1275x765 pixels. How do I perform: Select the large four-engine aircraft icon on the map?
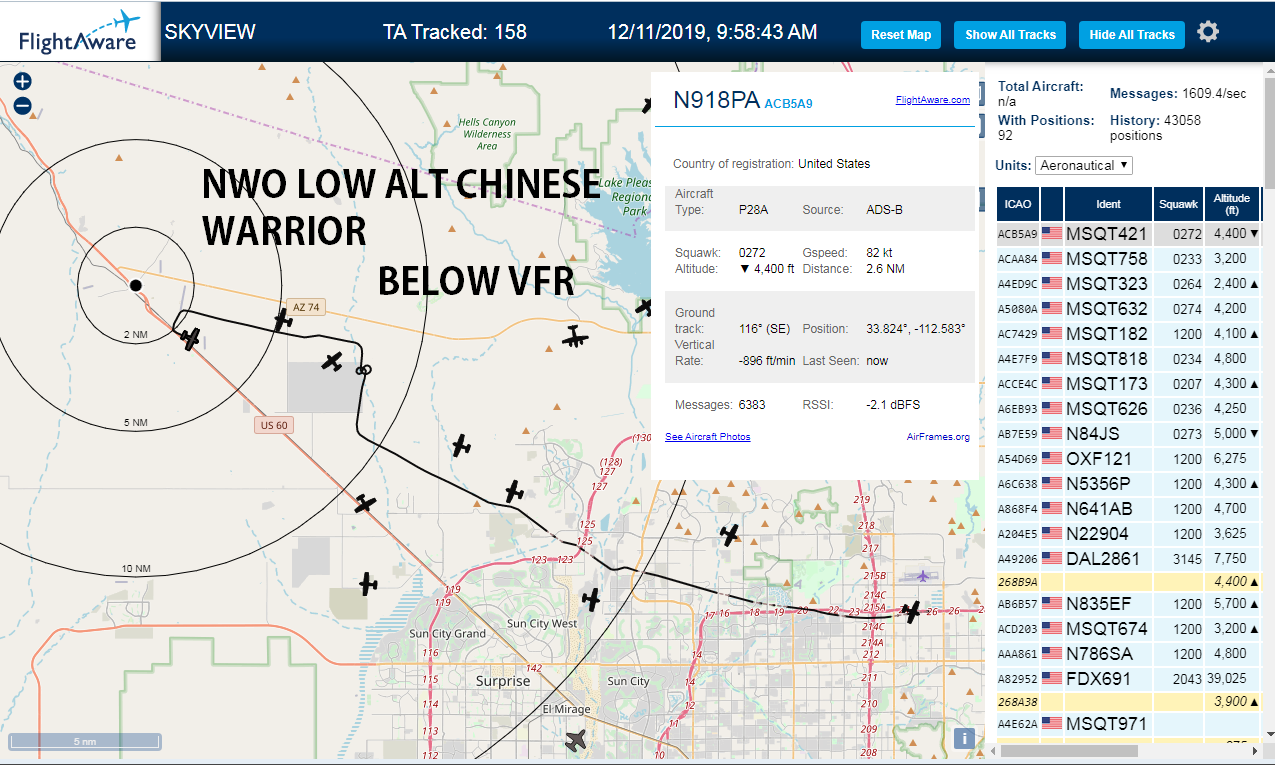[x=574, y=338]
